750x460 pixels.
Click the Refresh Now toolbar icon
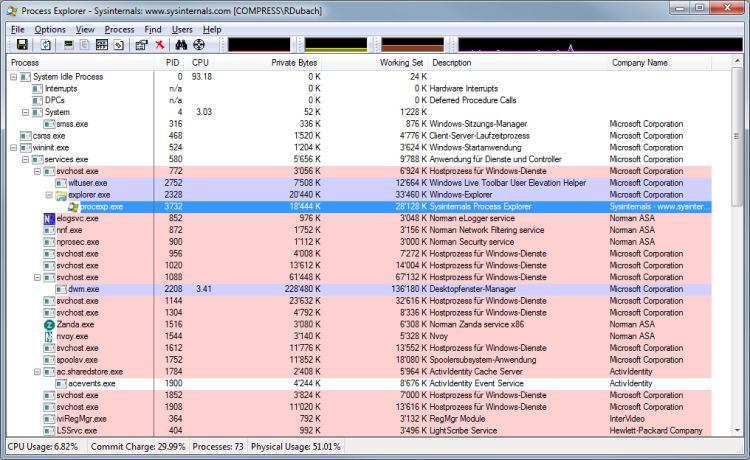click(45, 45)
